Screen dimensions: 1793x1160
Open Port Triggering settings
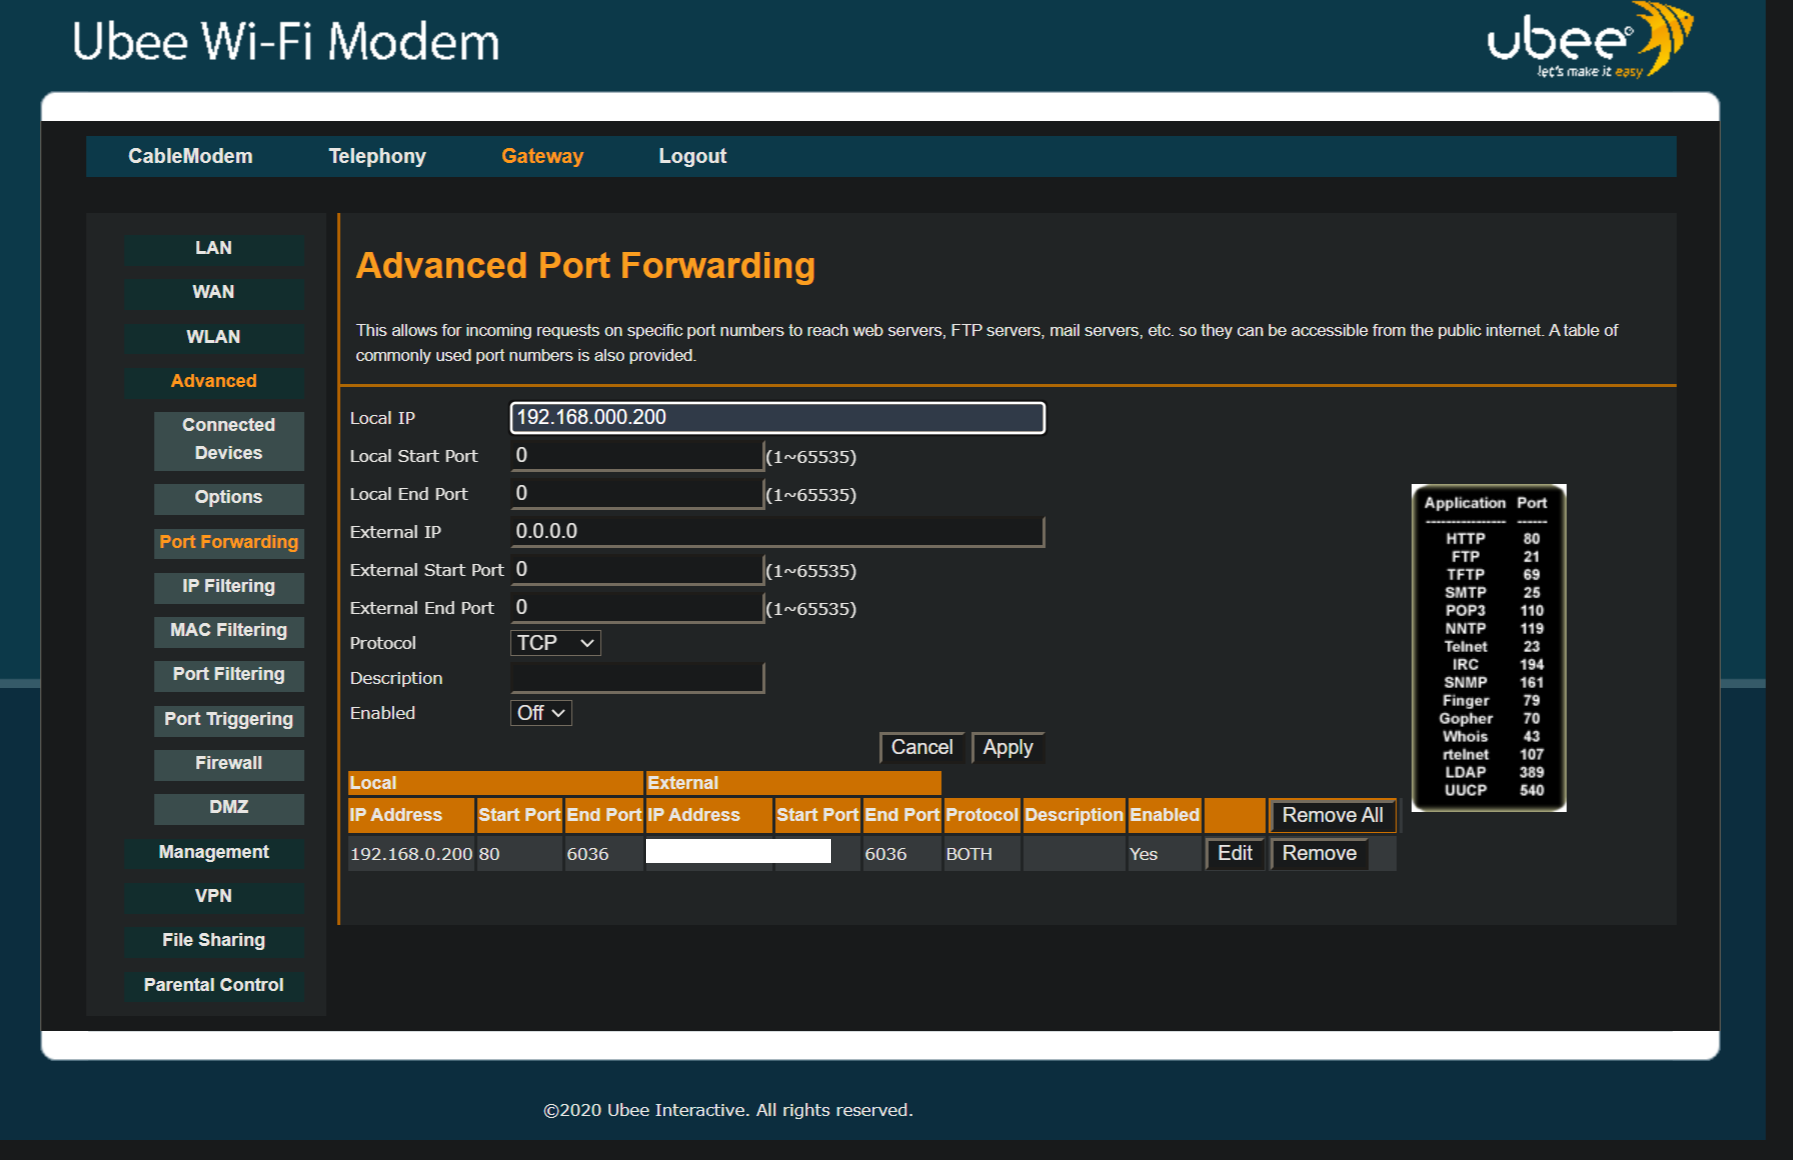pyautogui.click(x=229, y=719)
